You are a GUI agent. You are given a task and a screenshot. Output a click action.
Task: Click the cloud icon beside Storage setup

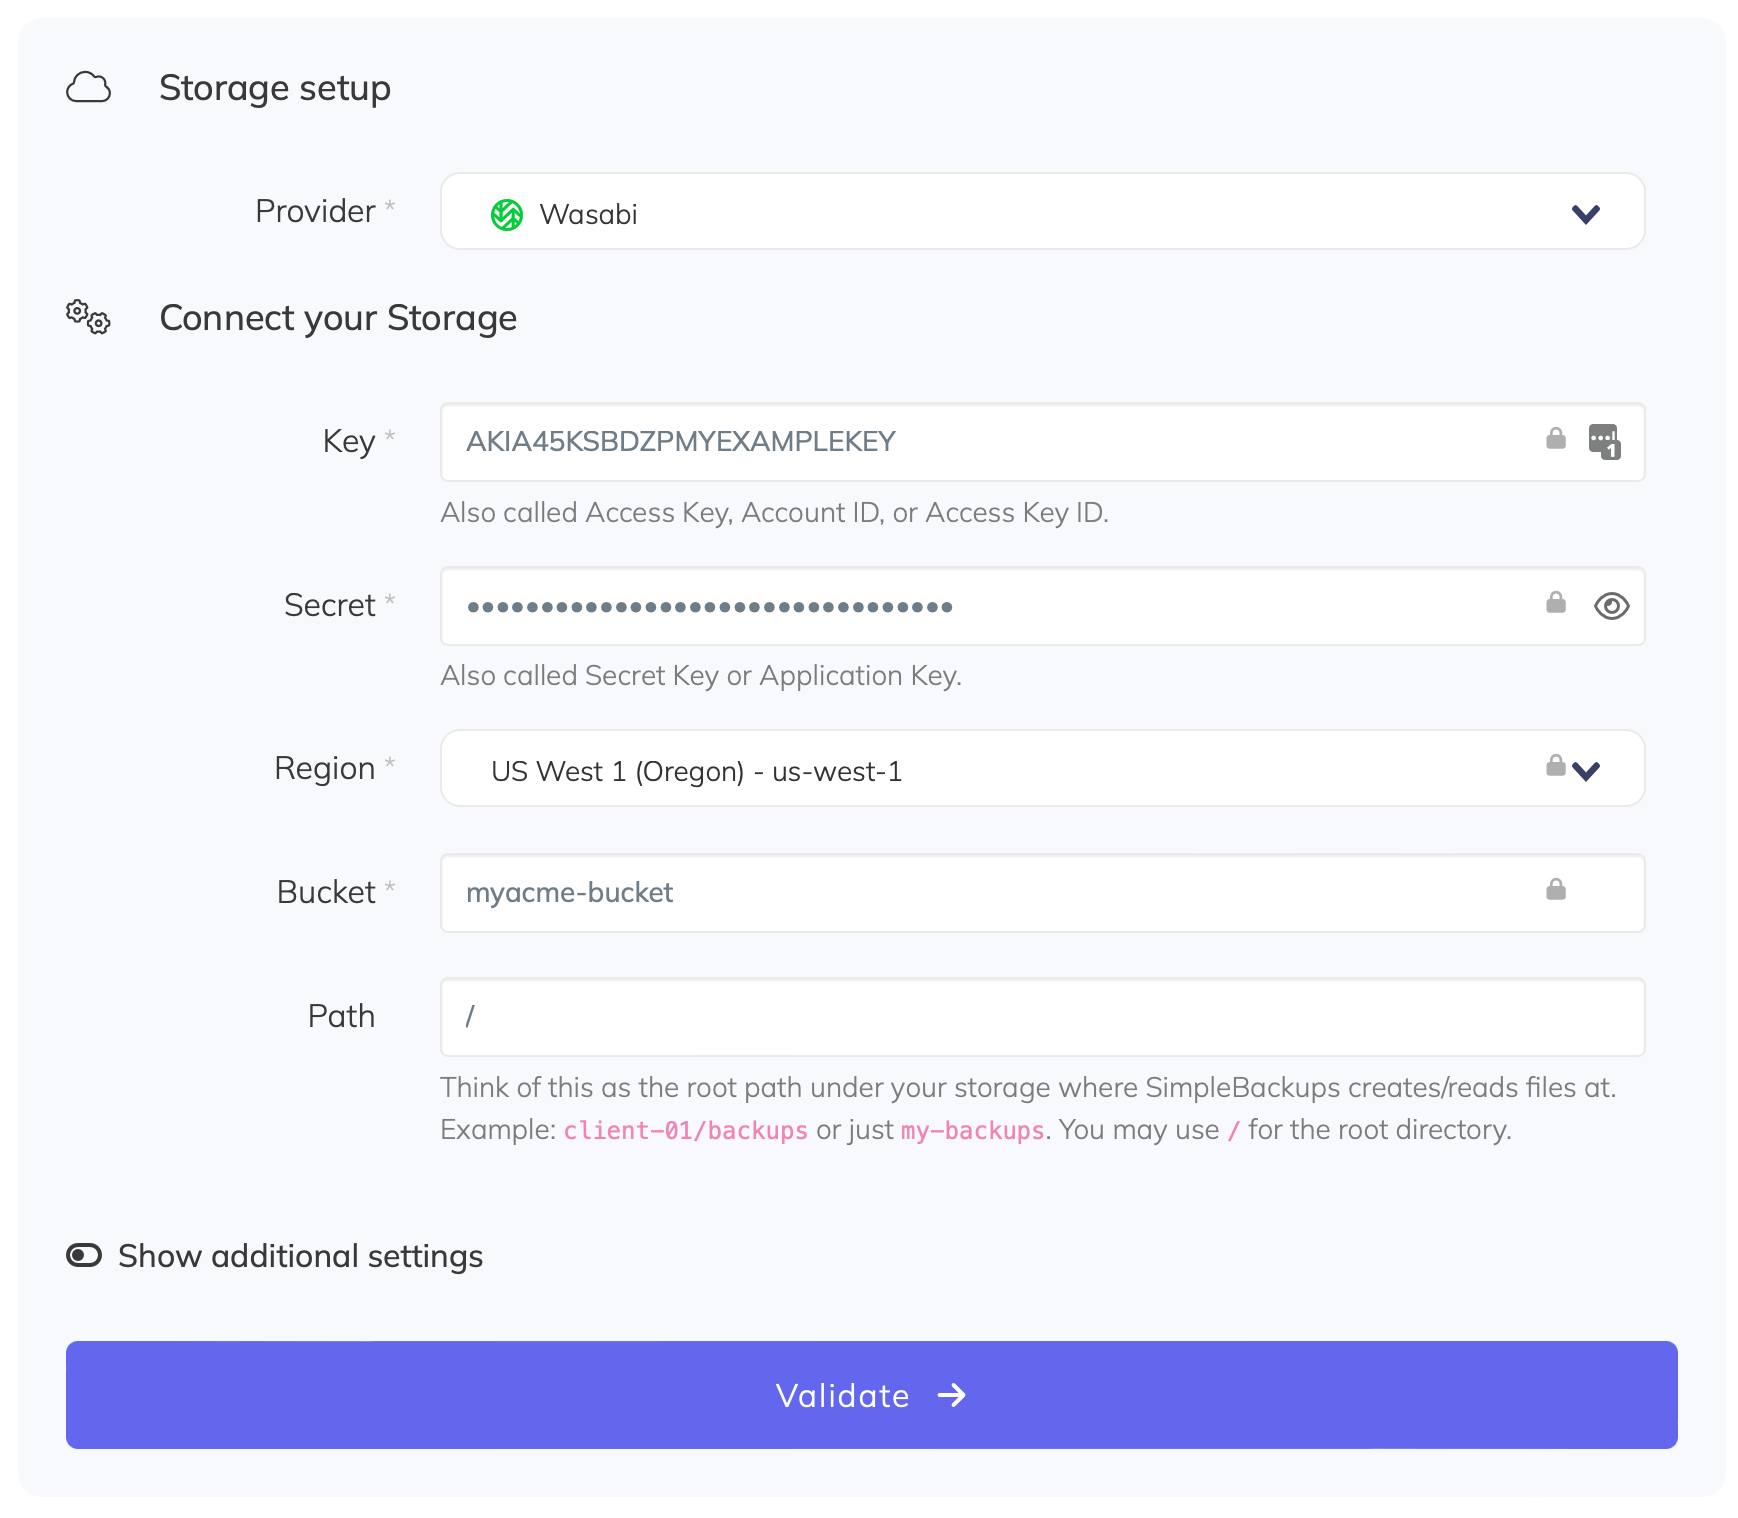(x=88, y=88)
